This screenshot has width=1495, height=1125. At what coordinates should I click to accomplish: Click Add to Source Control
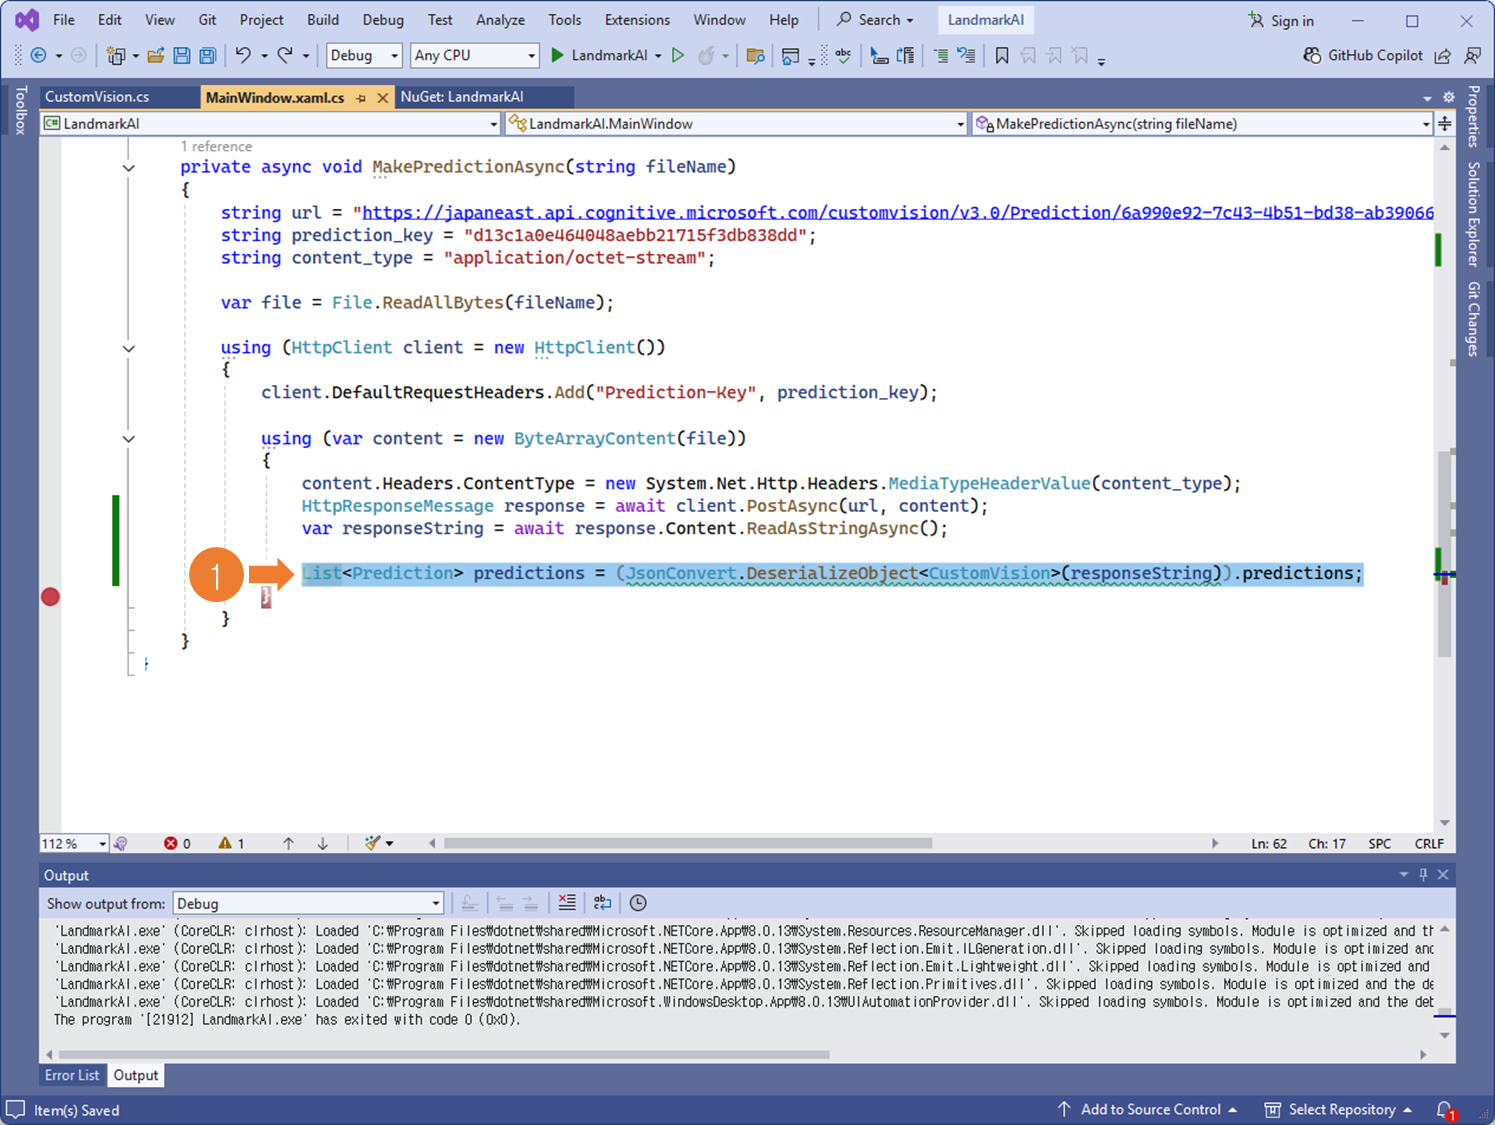click(1148, 1110)
